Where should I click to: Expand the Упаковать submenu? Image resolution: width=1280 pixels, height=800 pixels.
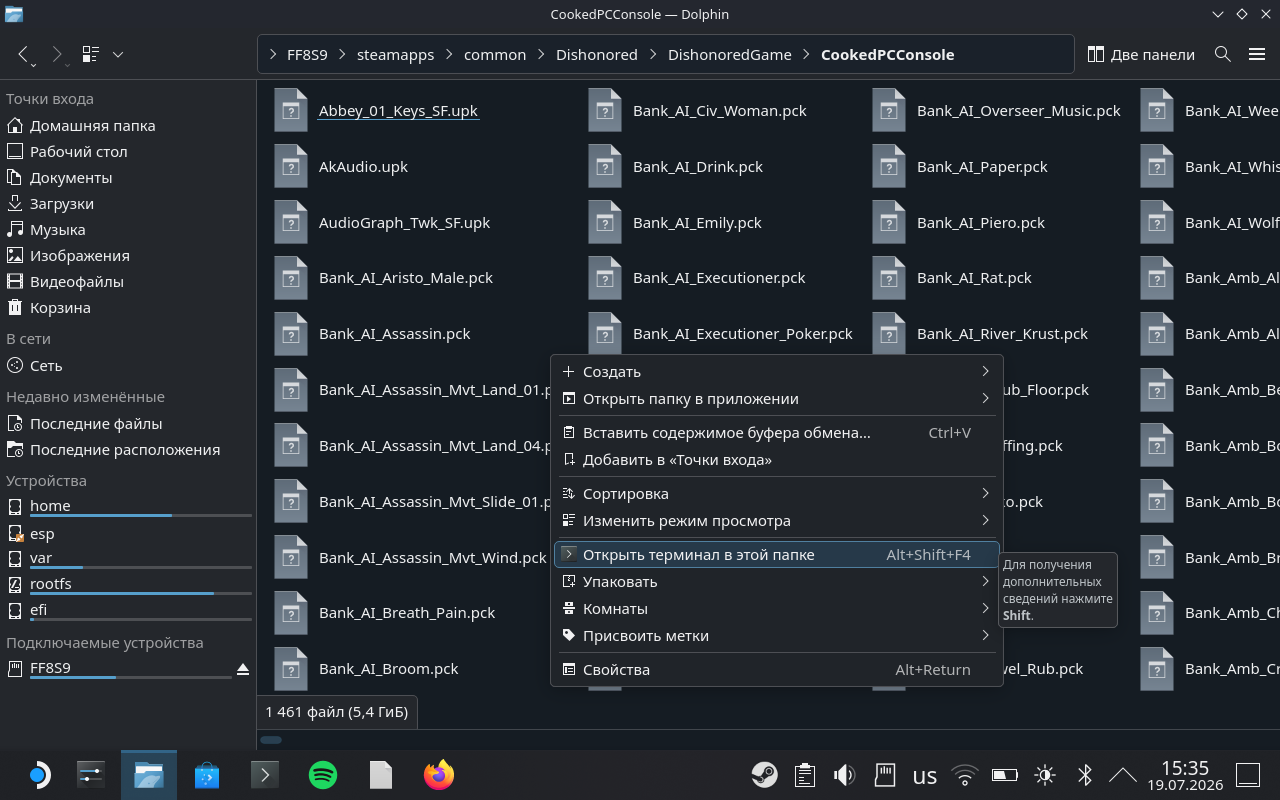(777, 582)
